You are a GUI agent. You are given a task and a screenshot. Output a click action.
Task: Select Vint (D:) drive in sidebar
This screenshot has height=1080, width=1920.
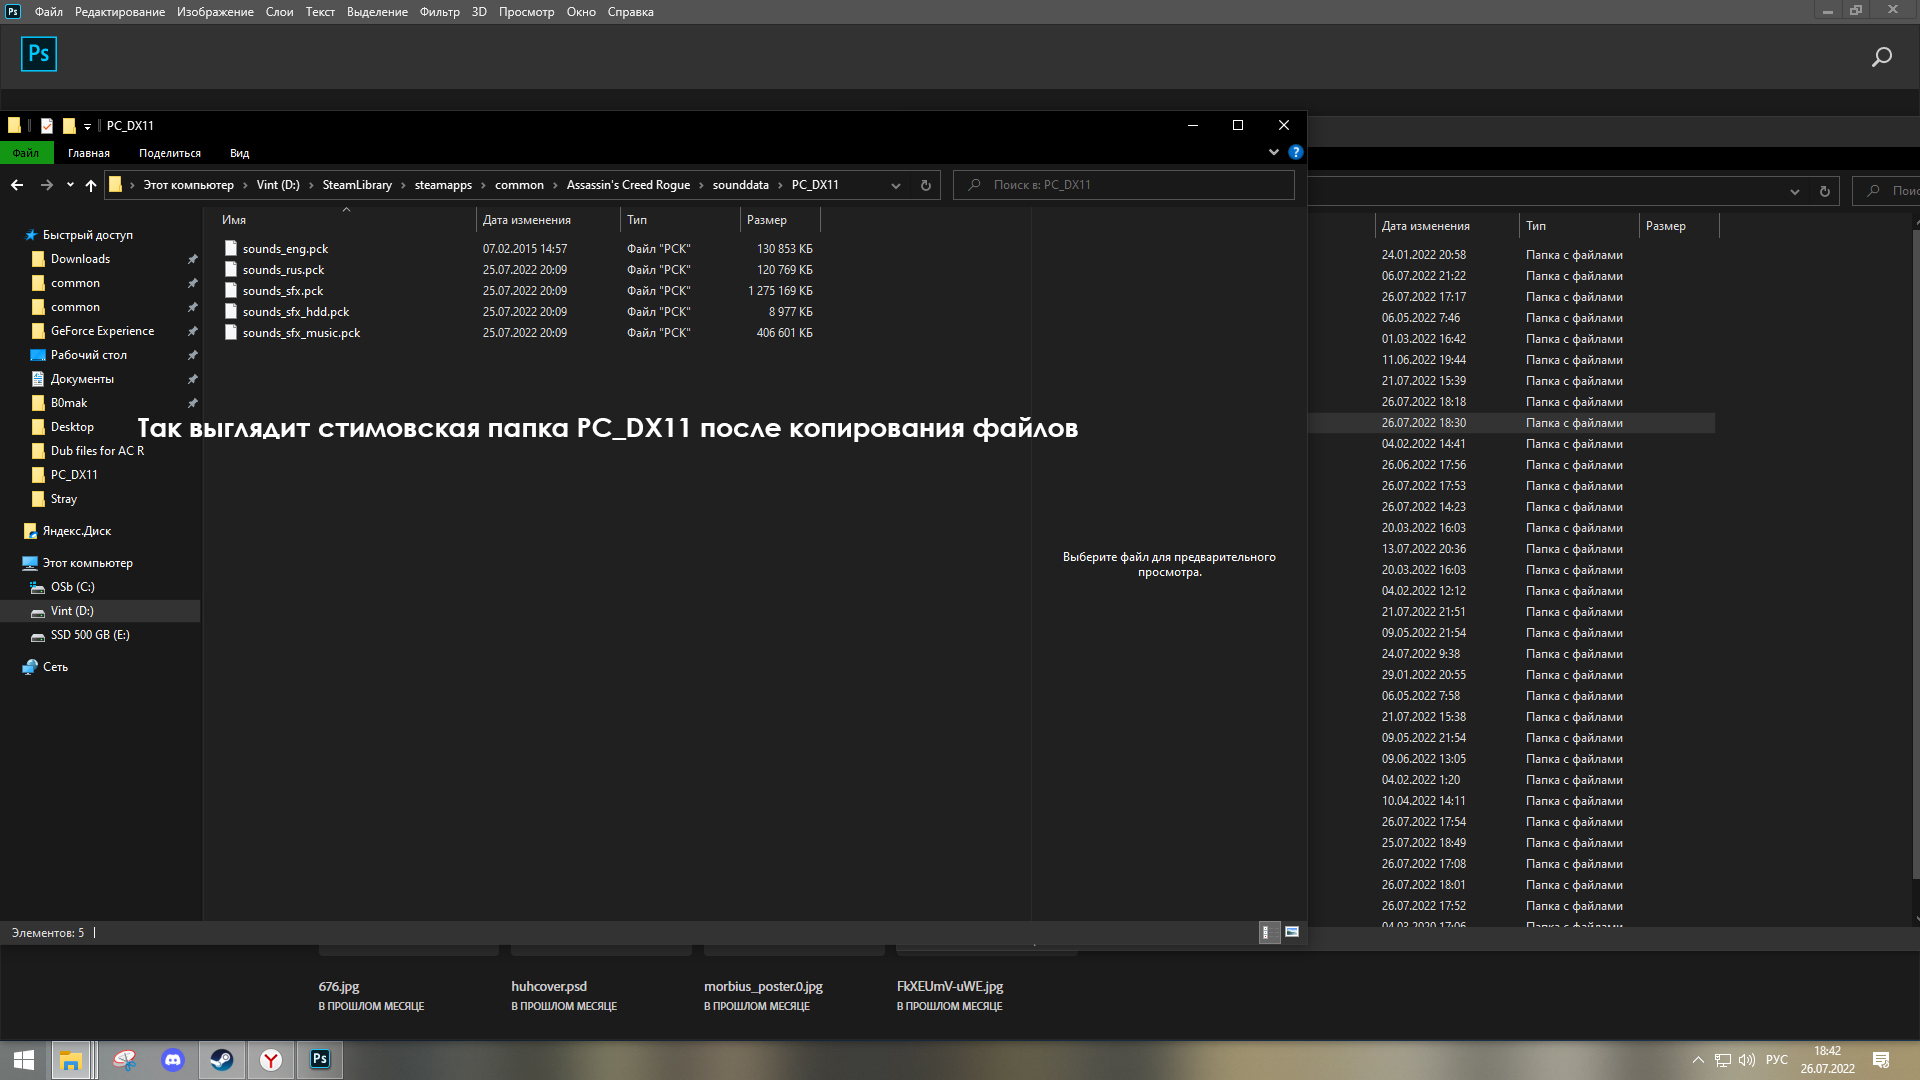coord(72,611)
